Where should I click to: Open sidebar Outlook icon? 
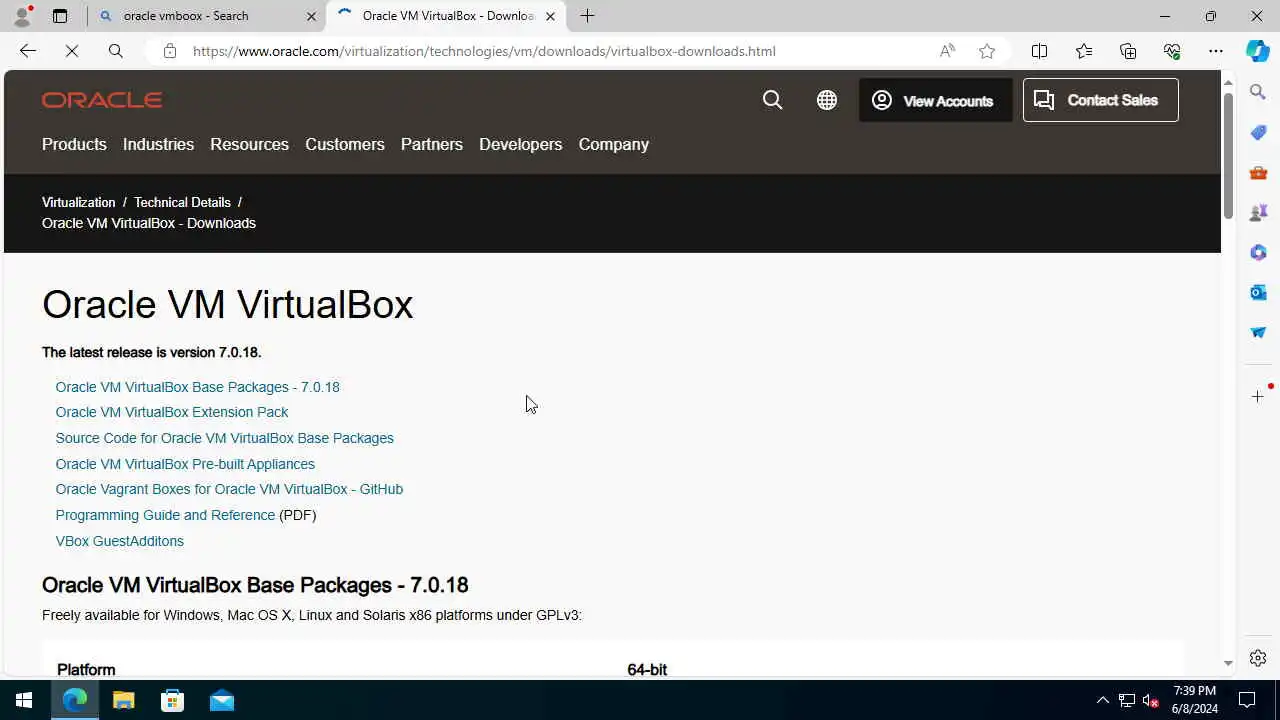[x=1258, y=292]
